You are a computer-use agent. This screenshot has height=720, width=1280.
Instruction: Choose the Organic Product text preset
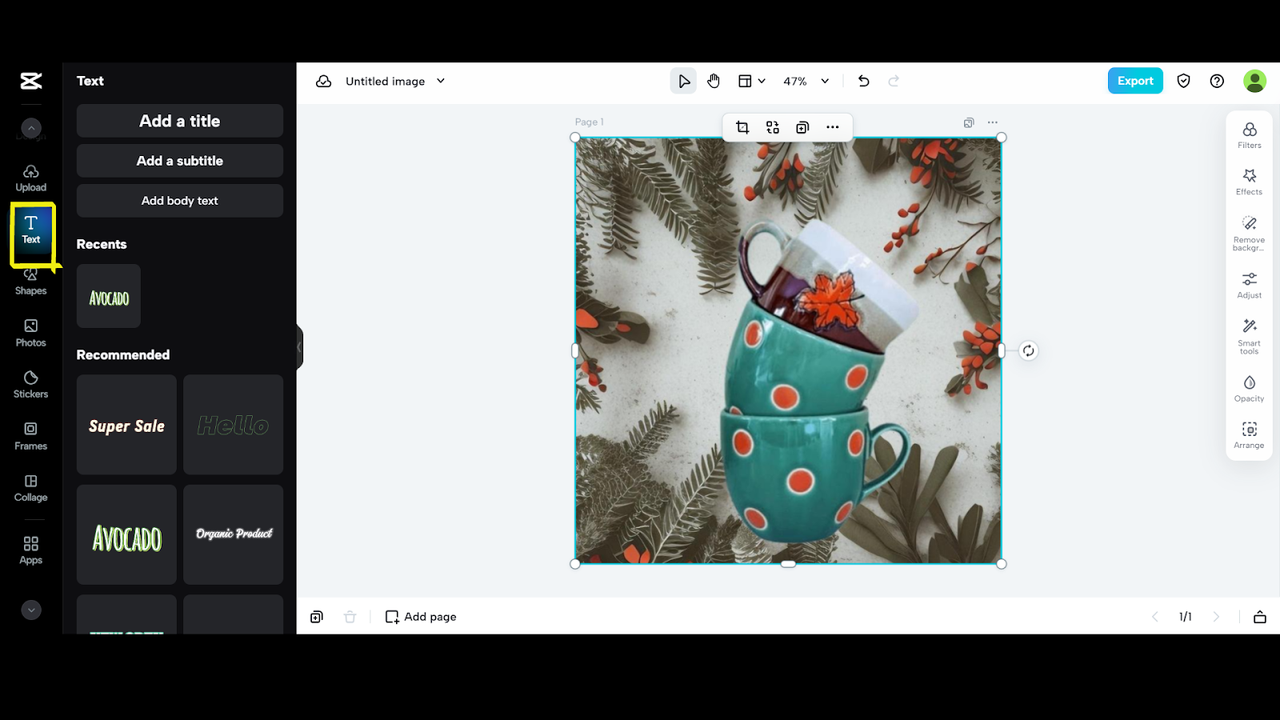[x=233, y=535]
